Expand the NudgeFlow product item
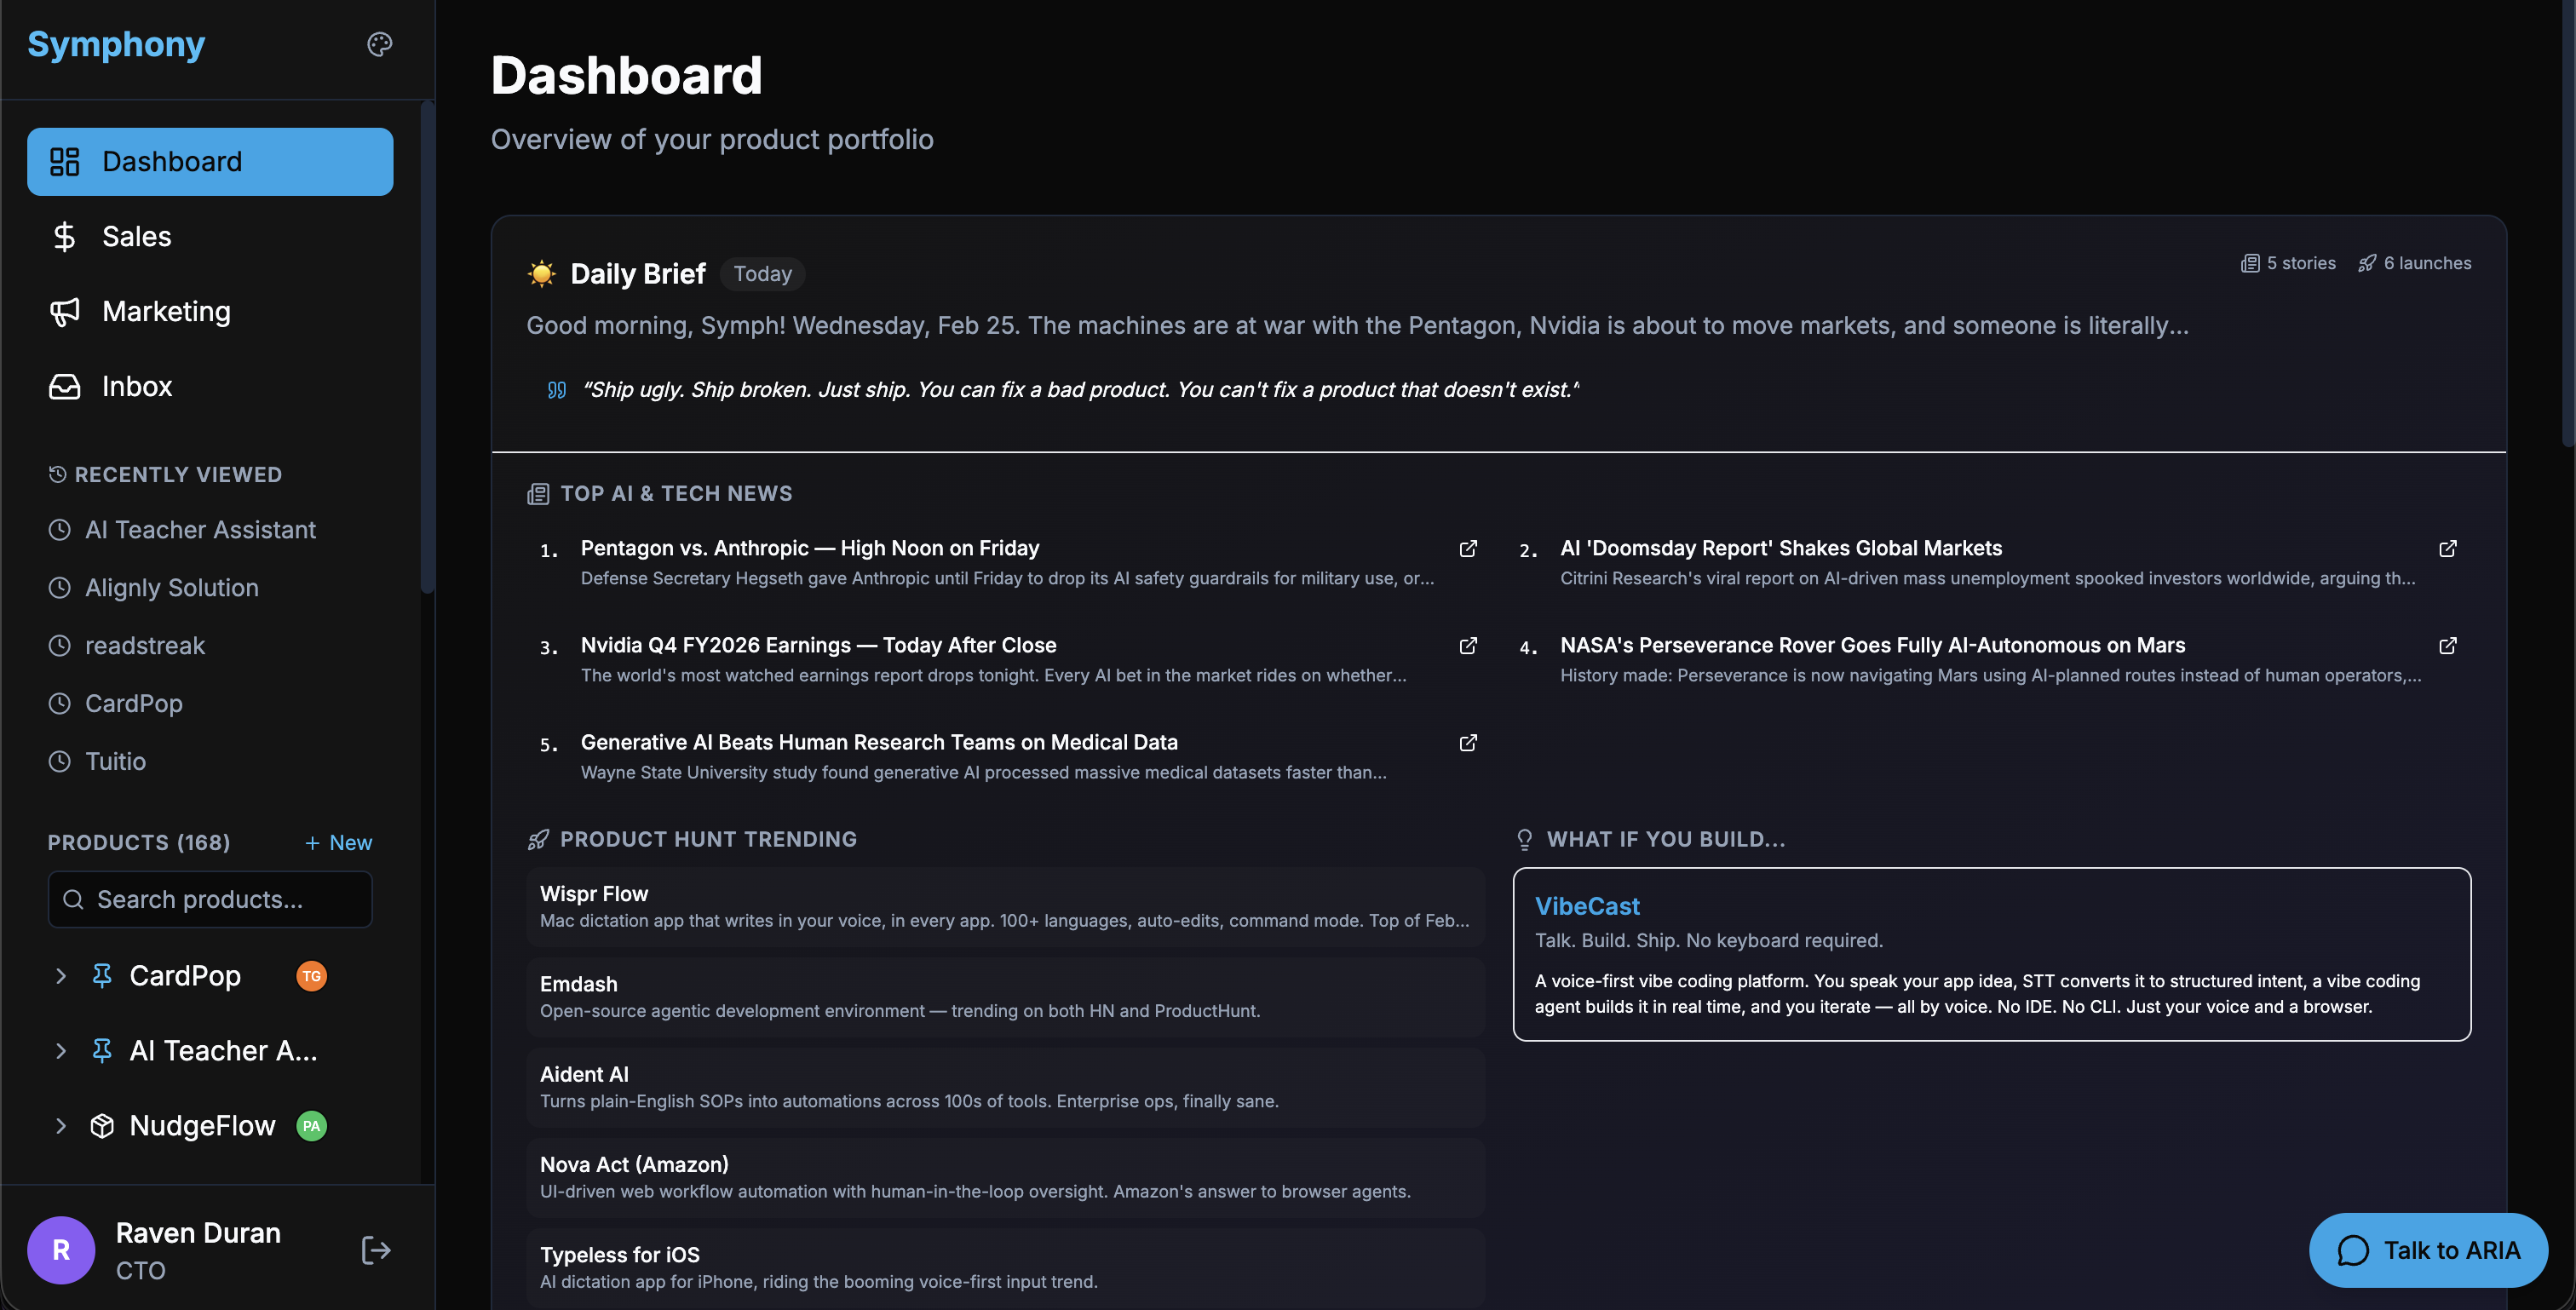 61,1126
